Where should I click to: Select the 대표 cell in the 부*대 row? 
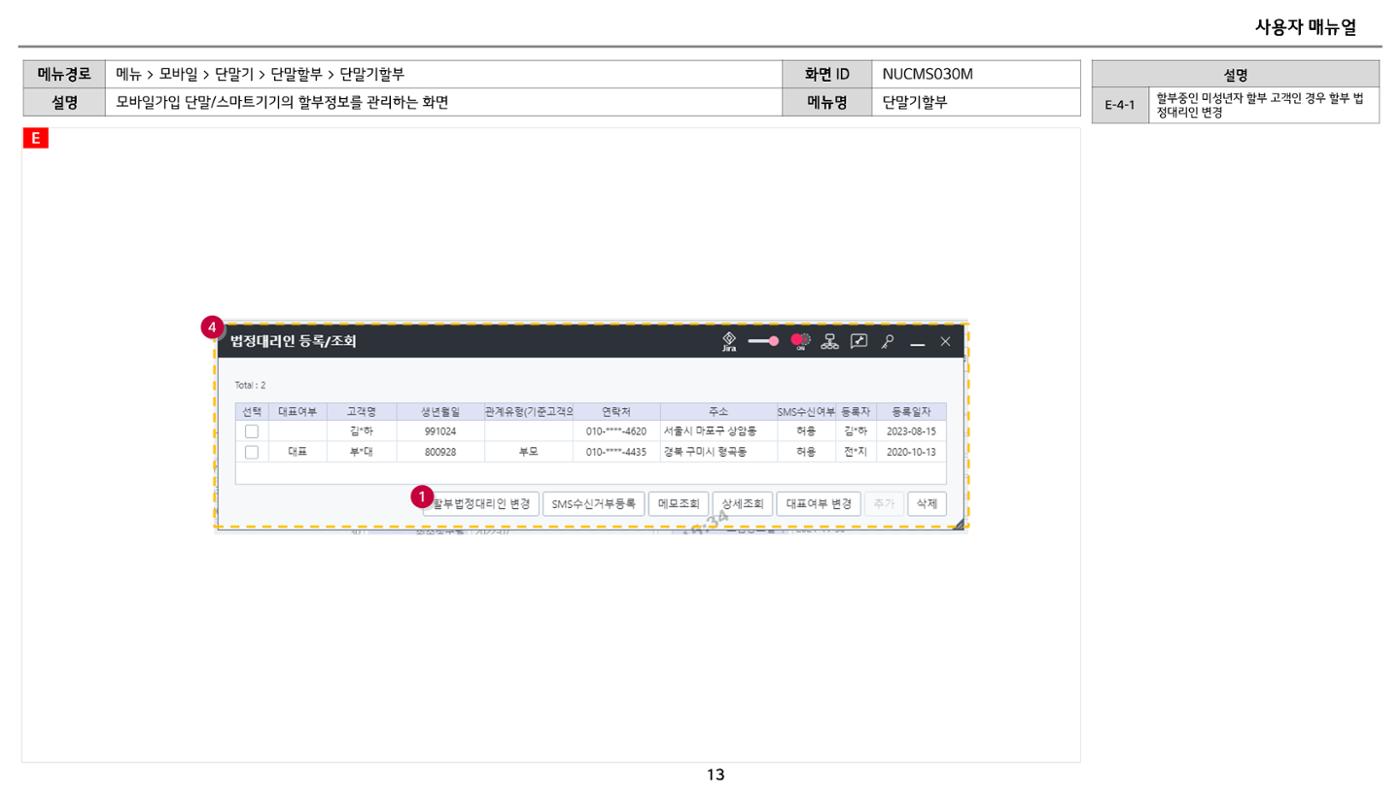(298, 452)
